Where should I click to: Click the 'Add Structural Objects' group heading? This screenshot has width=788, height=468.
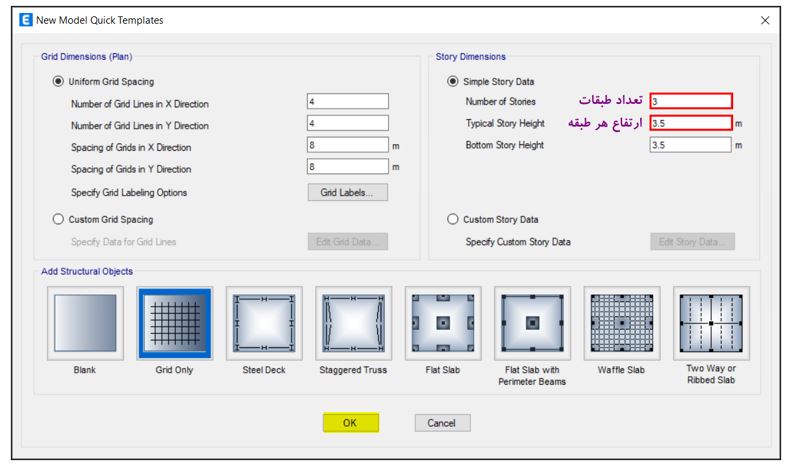pyautogui.click(x=87, y=271)
